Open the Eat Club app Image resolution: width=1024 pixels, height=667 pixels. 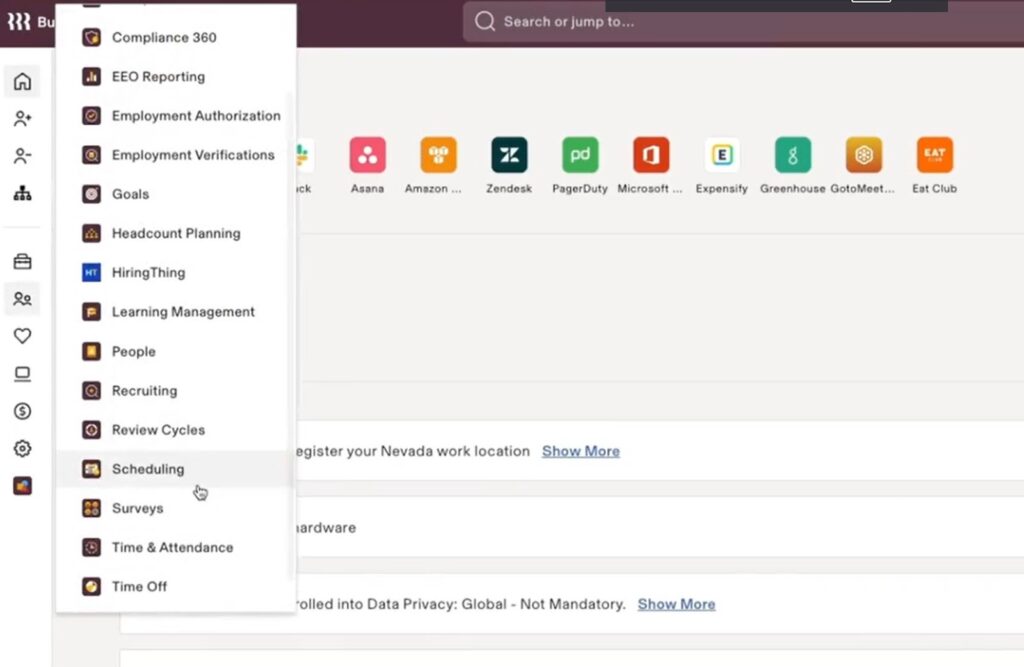[933, 156]
